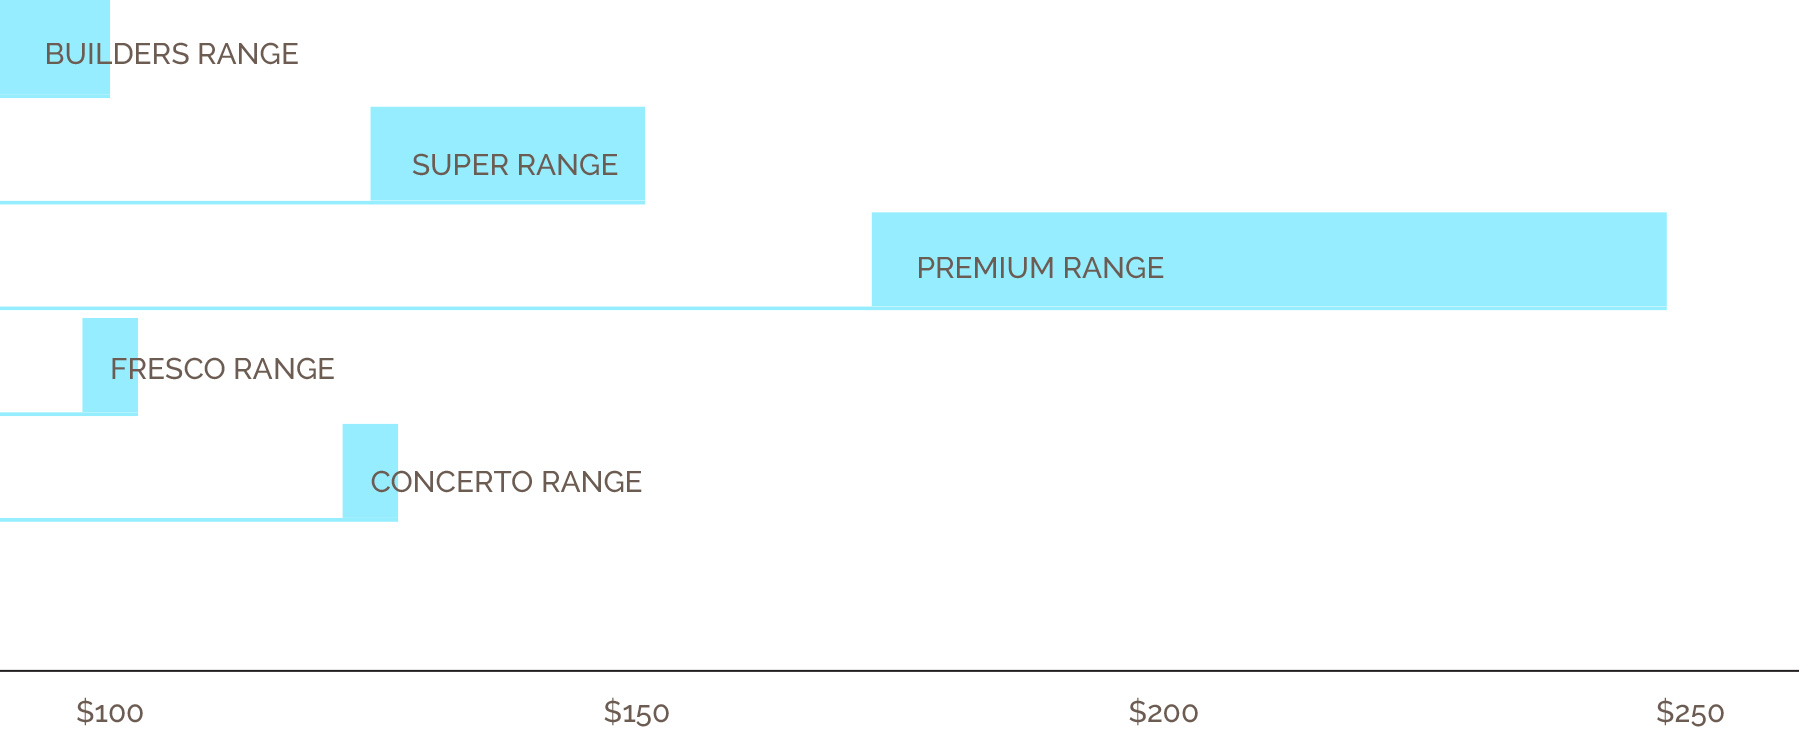Click the thin line under Builders Range bar
Screen dimensions: 1800x729
(x=55, y=96)
